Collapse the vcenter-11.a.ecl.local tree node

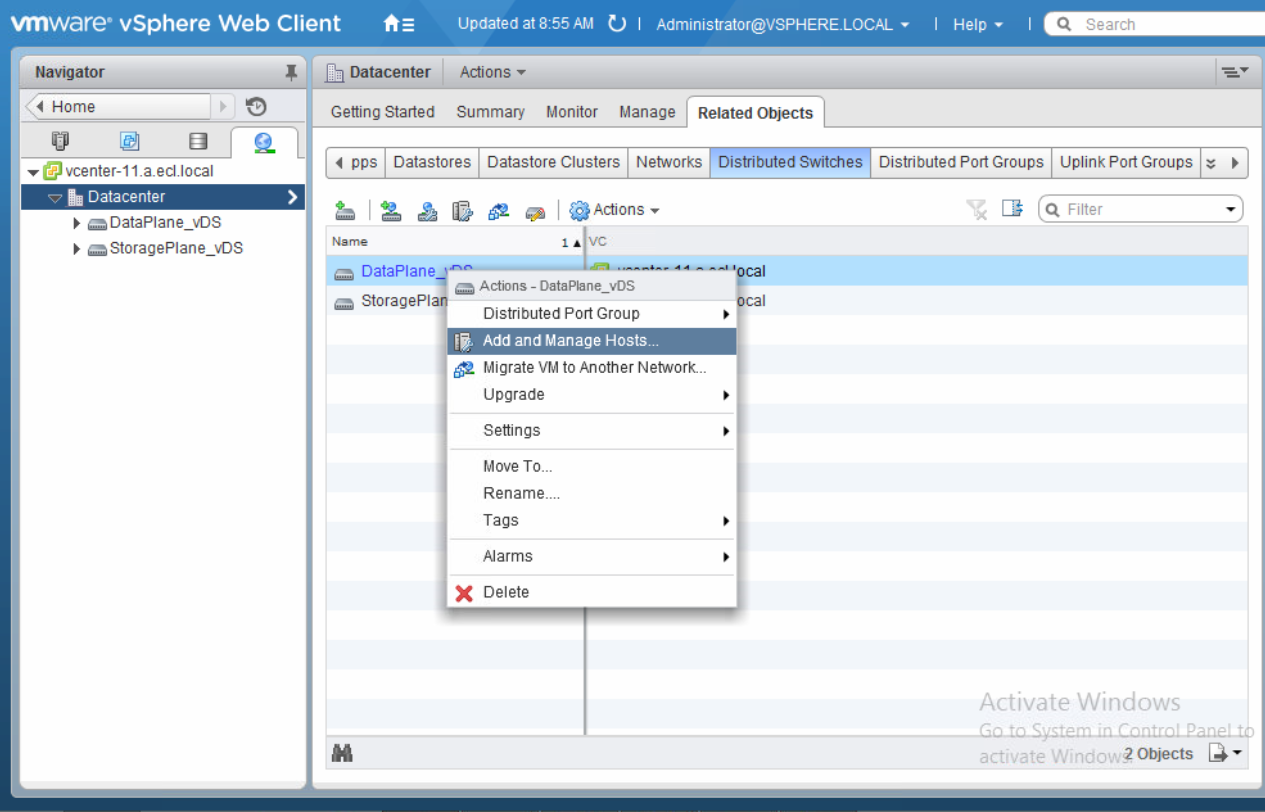(34, 172)
